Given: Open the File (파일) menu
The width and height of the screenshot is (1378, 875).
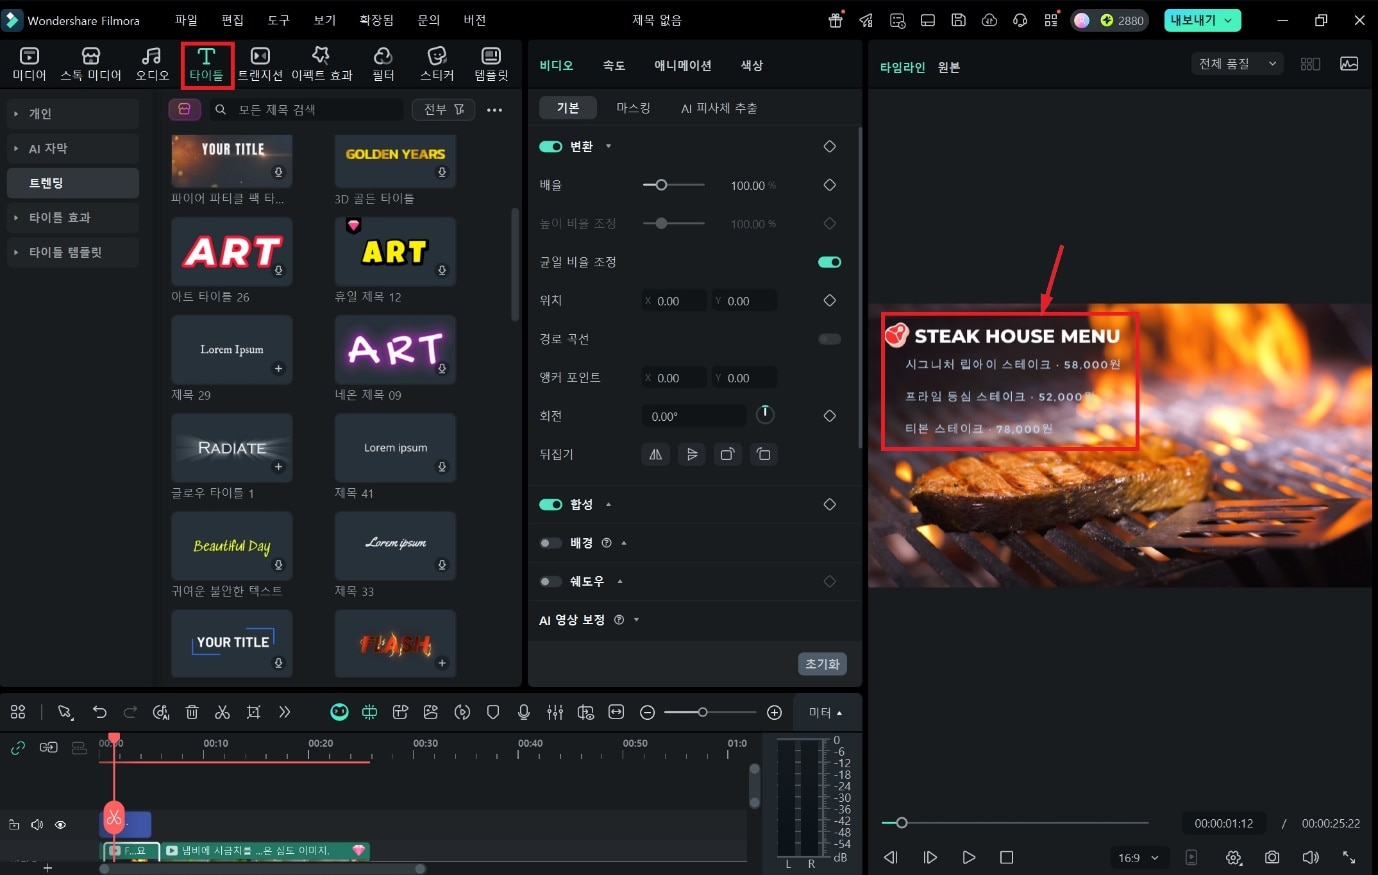Looking at the screenshot, I should (186, 20).
